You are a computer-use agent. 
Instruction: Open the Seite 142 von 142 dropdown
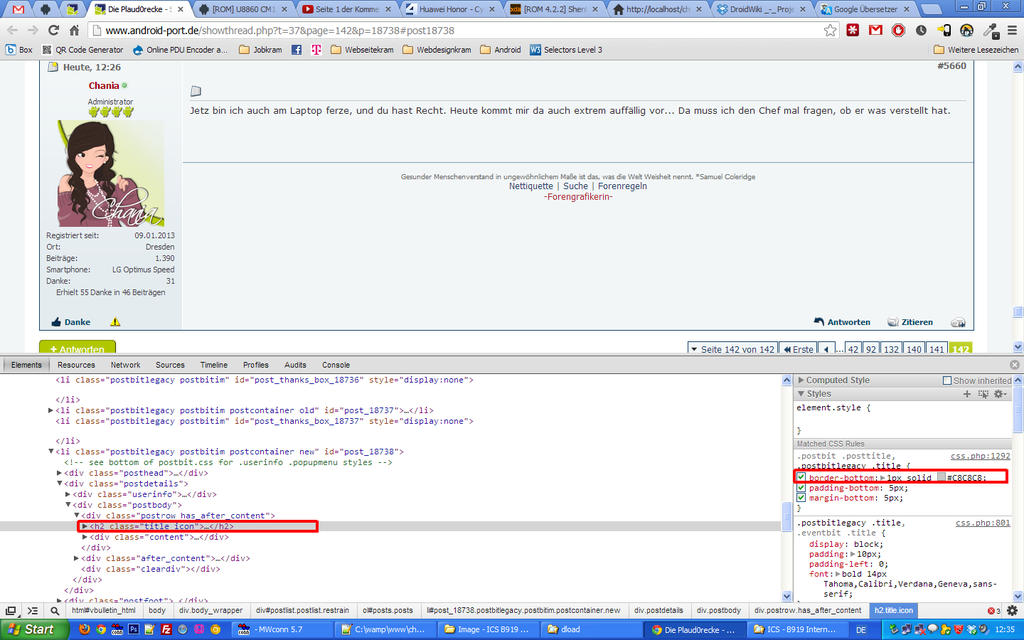735,349
